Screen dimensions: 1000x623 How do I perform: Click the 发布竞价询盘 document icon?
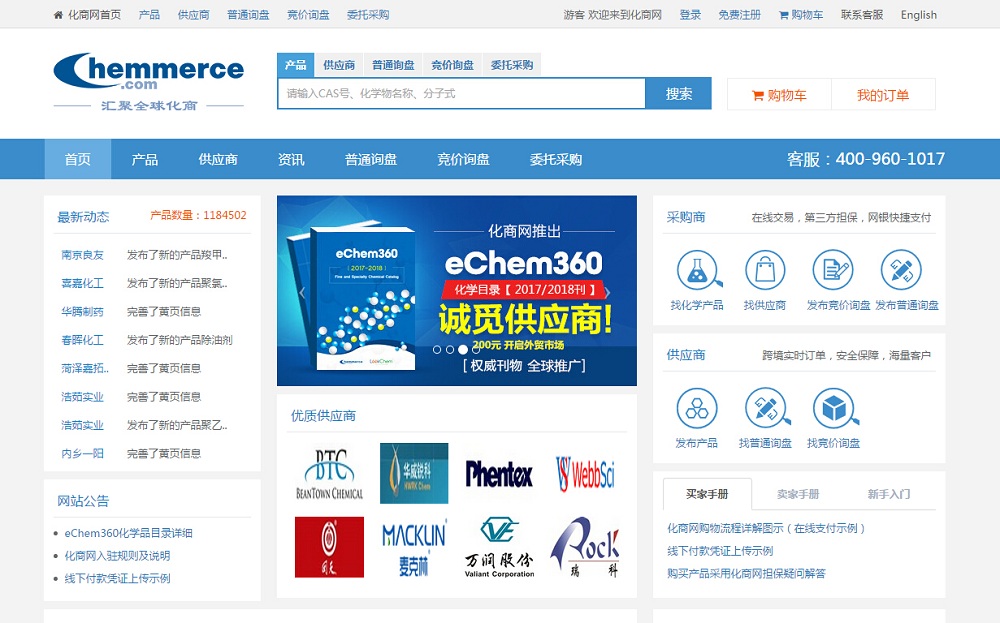pos(833,270)
